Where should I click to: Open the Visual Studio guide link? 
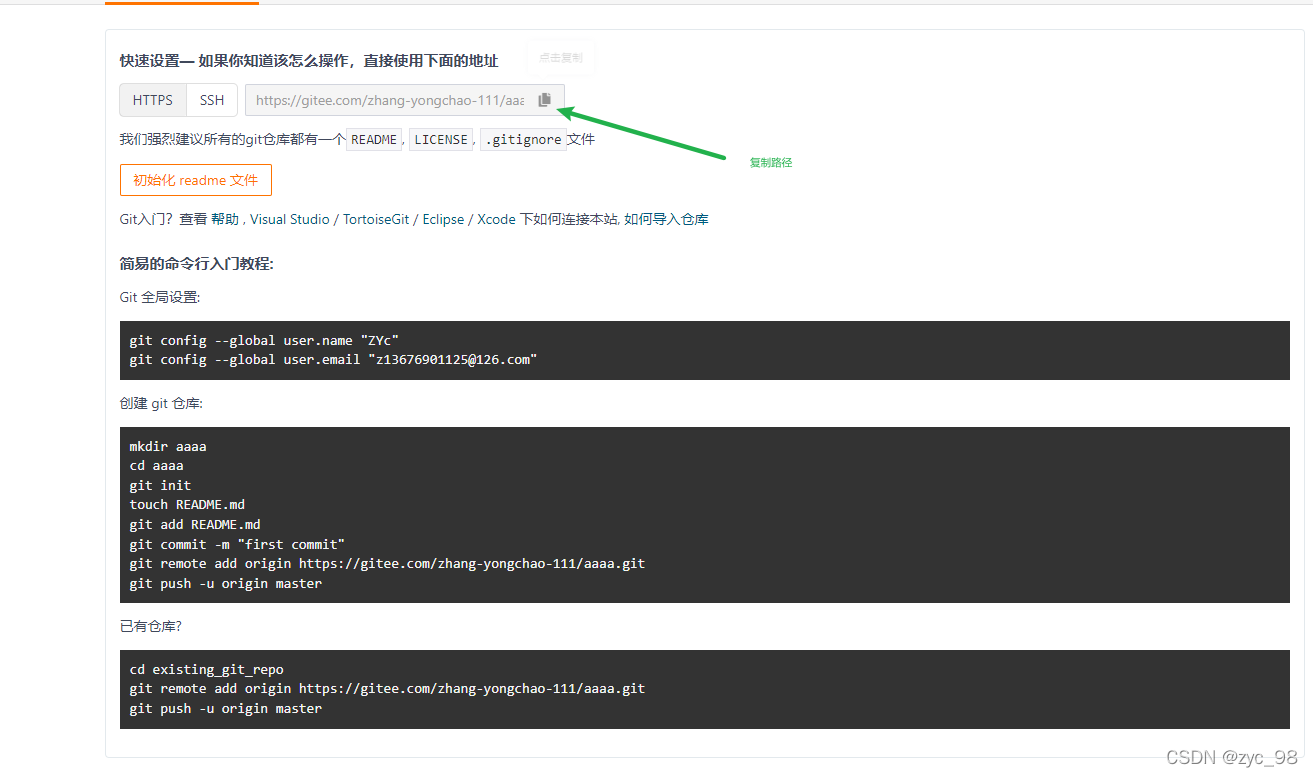coord(290,219)
